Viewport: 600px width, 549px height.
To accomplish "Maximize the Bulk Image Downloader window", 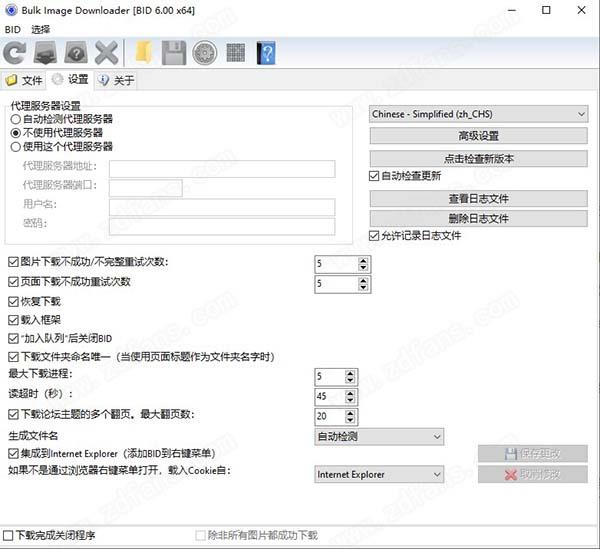I will pyautogui.click(x=546, y=10).
